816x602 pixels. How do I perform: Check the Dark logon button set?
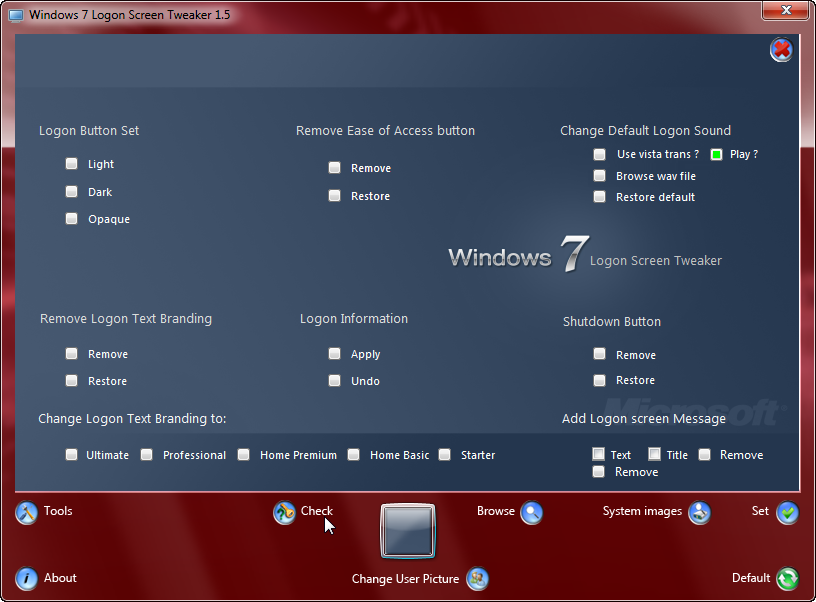(x=71, y=191)
